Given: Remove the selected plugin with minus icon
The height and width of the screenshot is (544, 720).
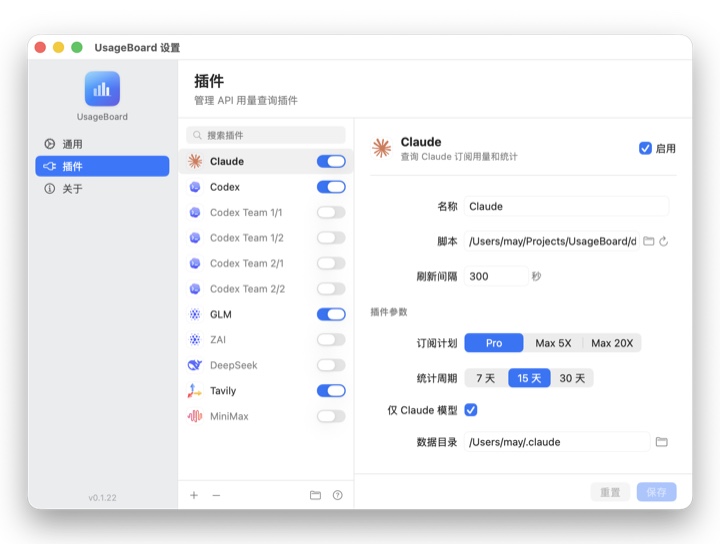Looking at the screenshot, I should (x=216, y=495).
